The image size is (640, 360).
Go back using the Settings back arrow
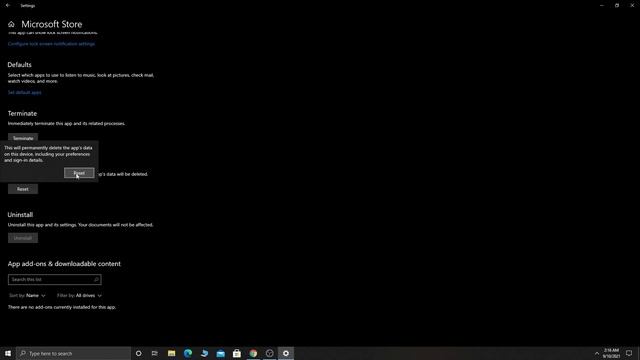point(8,6)
